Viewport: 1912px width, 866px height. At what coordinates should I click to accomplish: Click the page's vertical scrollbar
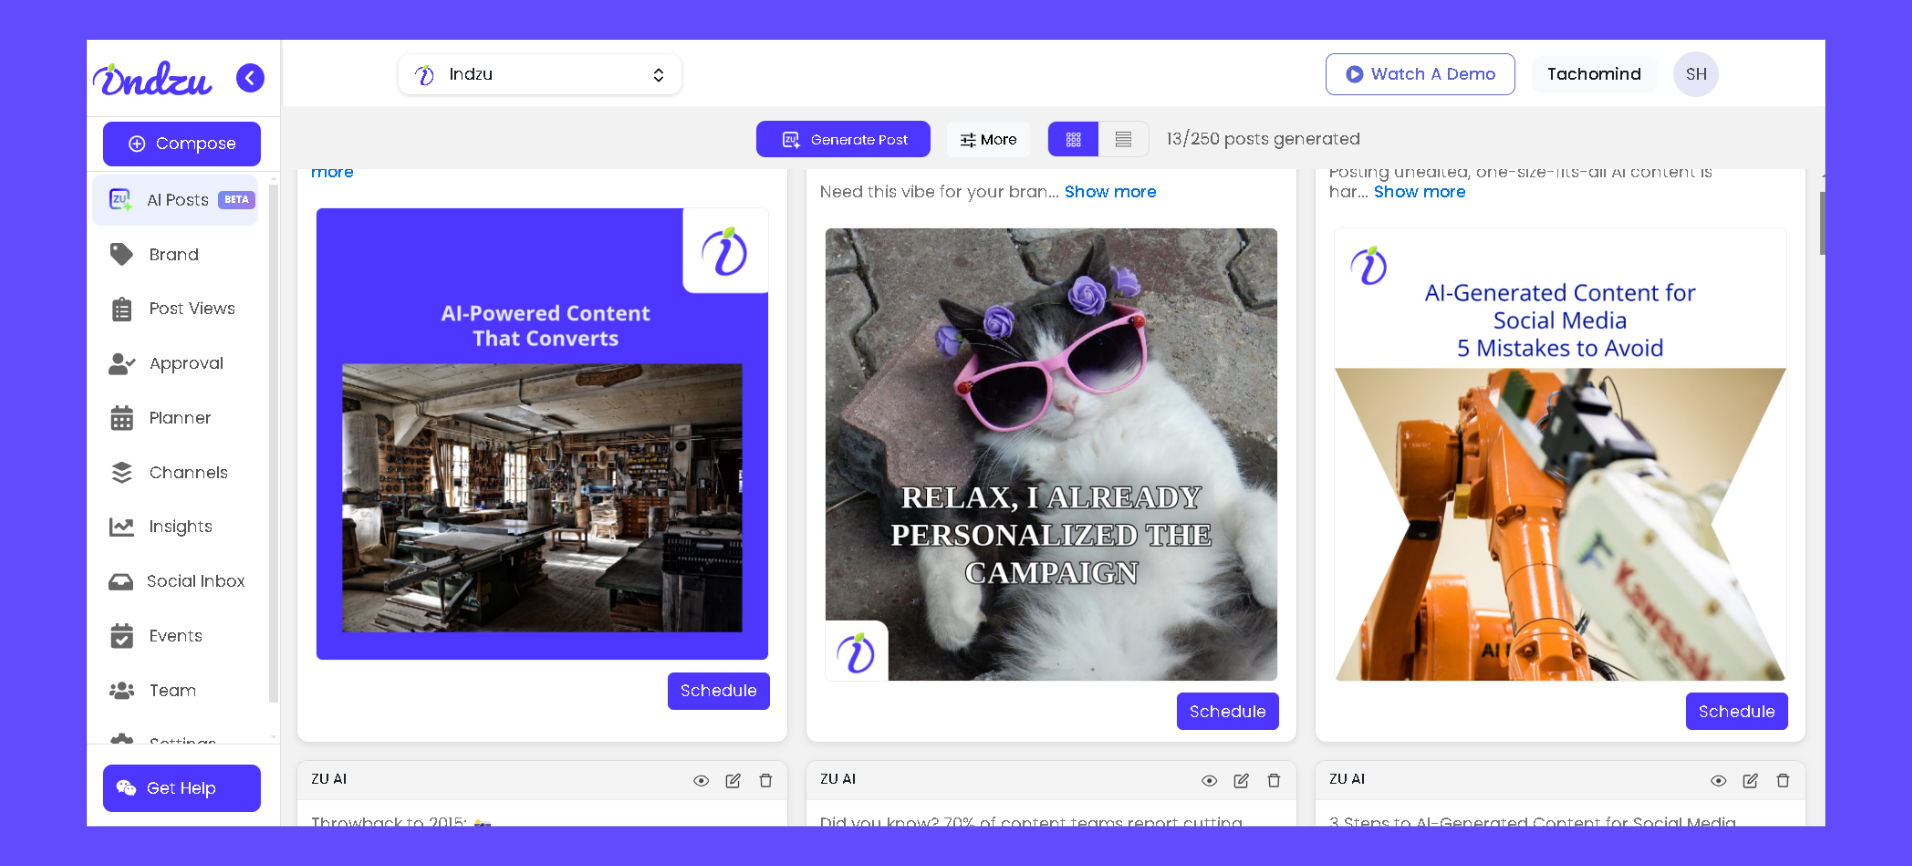[1822, 223]
